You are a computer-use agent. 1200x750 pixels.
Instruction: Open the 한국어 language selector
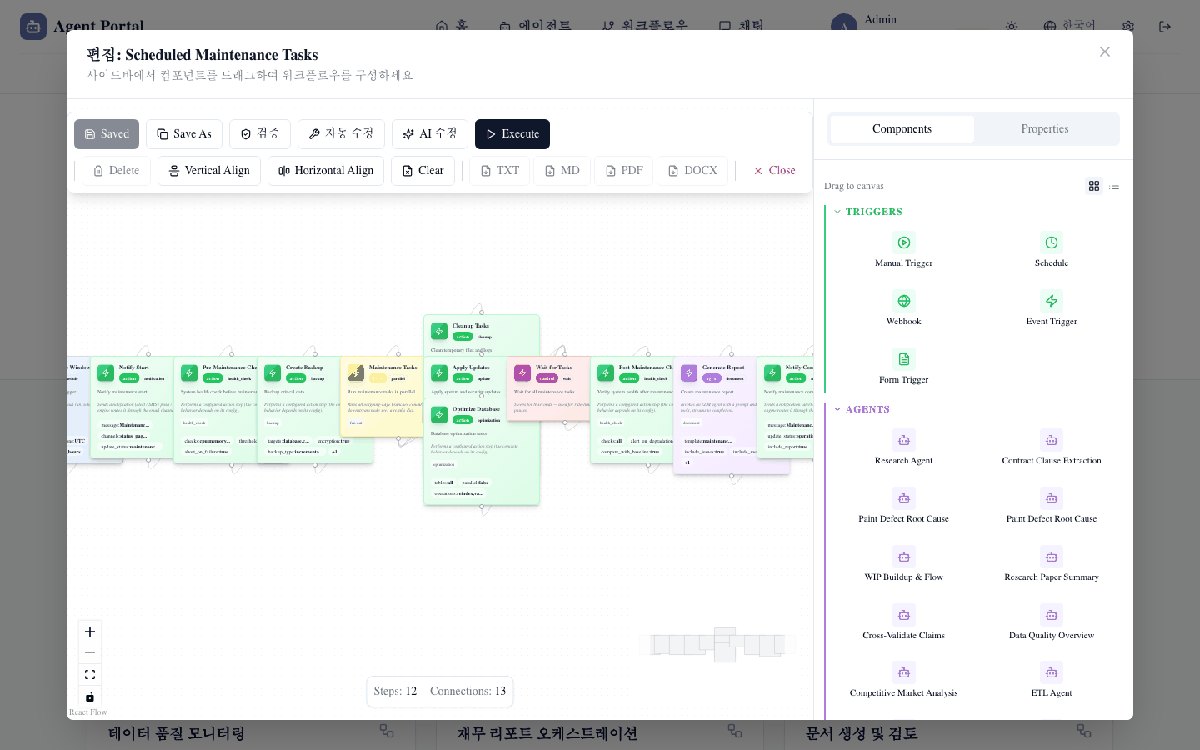click(x=1069, y=26)
